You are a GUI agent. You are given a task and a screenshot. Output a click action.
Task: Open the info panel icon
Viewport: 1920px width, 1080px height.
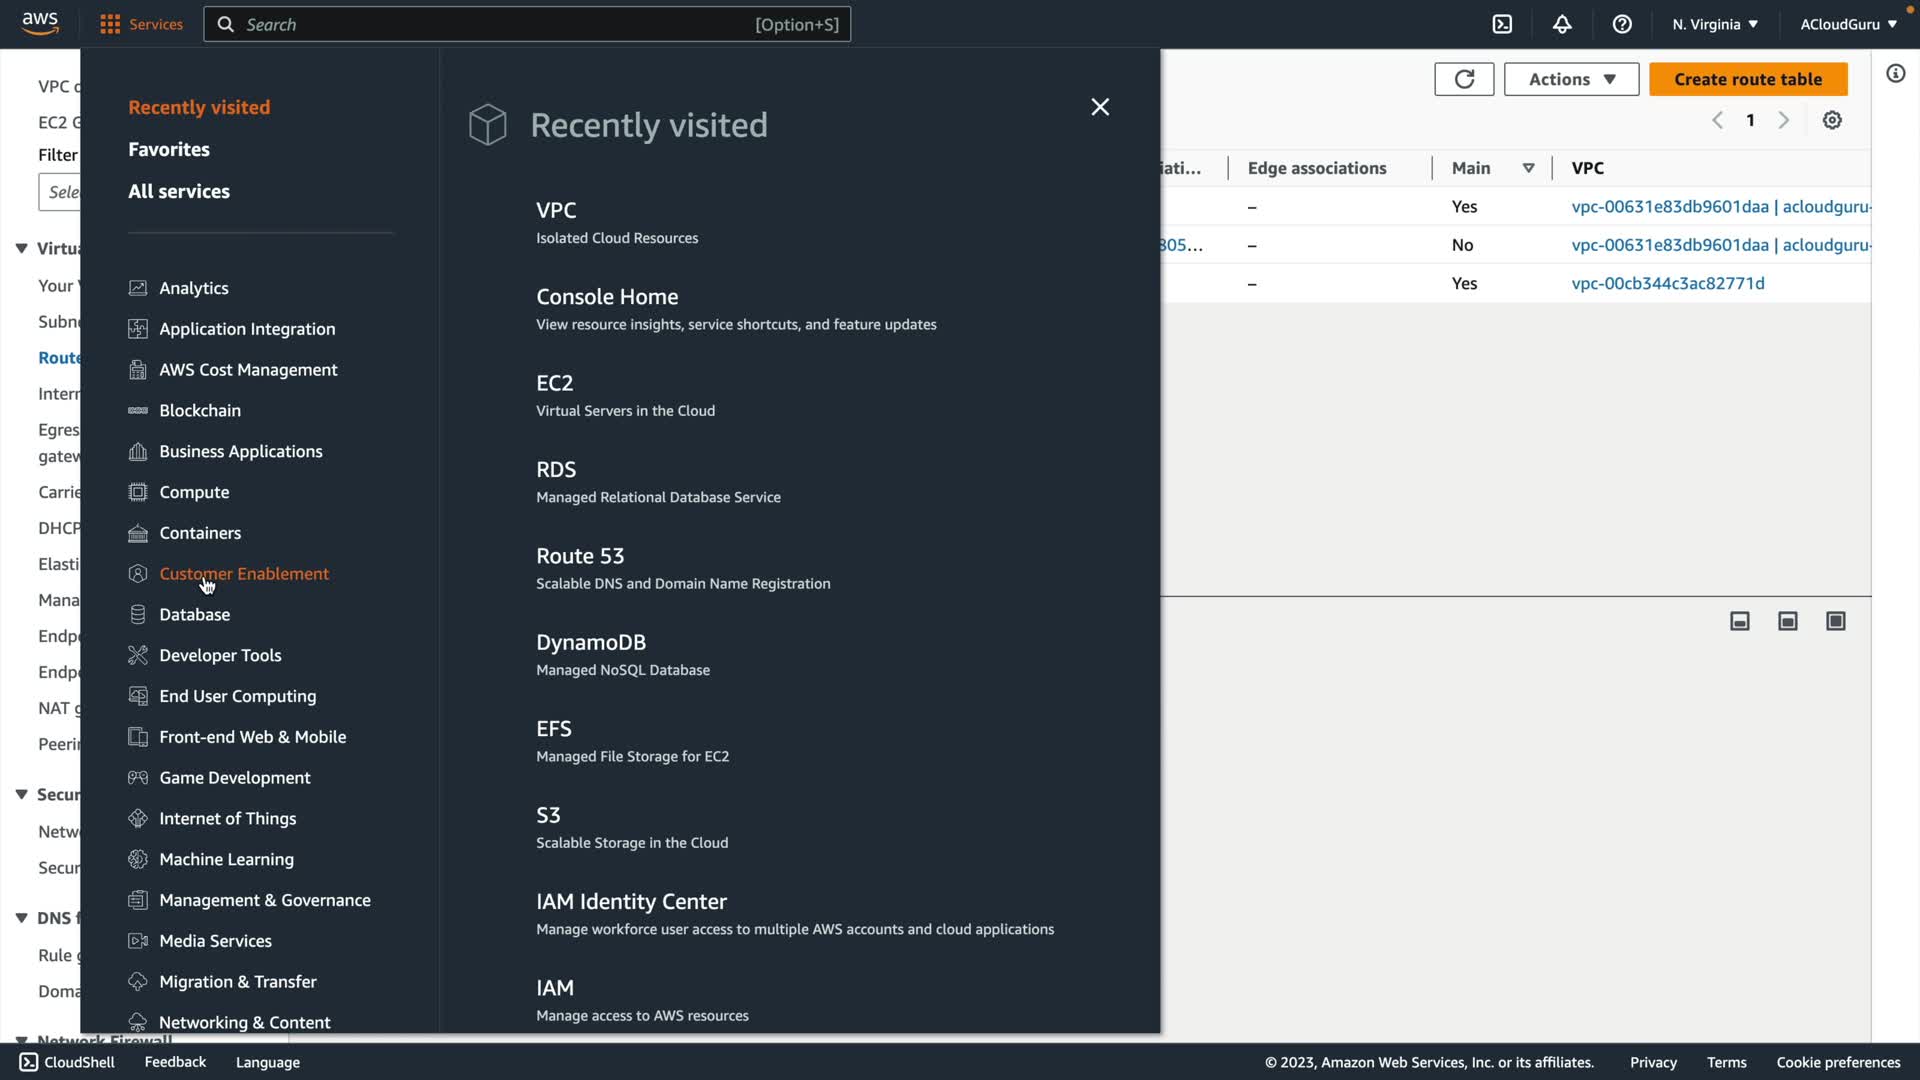[1896, 74]
